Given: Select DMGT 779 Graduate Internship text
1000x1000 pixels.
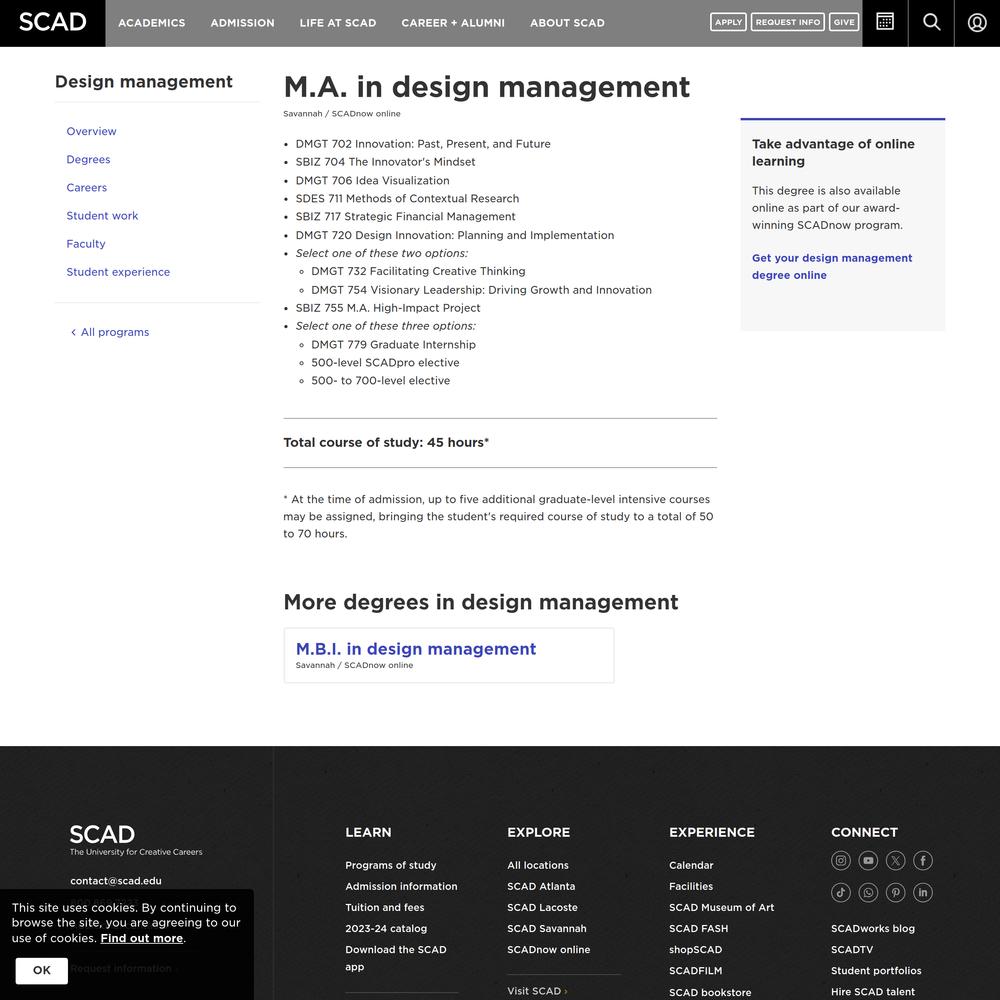Looking at the screenshot, I should 393,344.
